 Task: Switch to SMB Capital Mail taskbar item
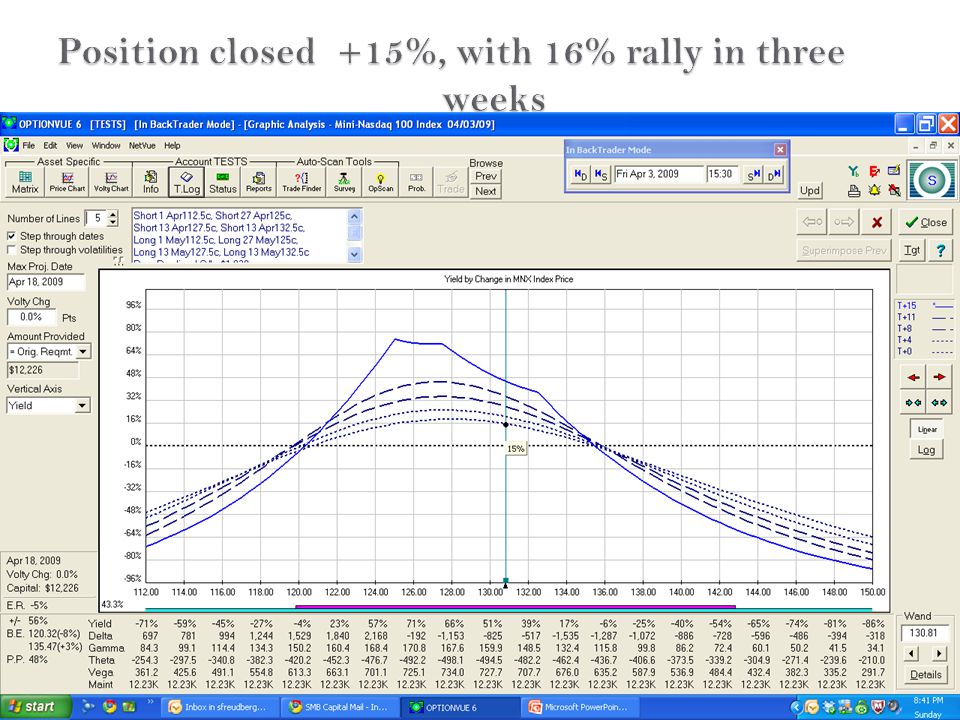[339, 707]
